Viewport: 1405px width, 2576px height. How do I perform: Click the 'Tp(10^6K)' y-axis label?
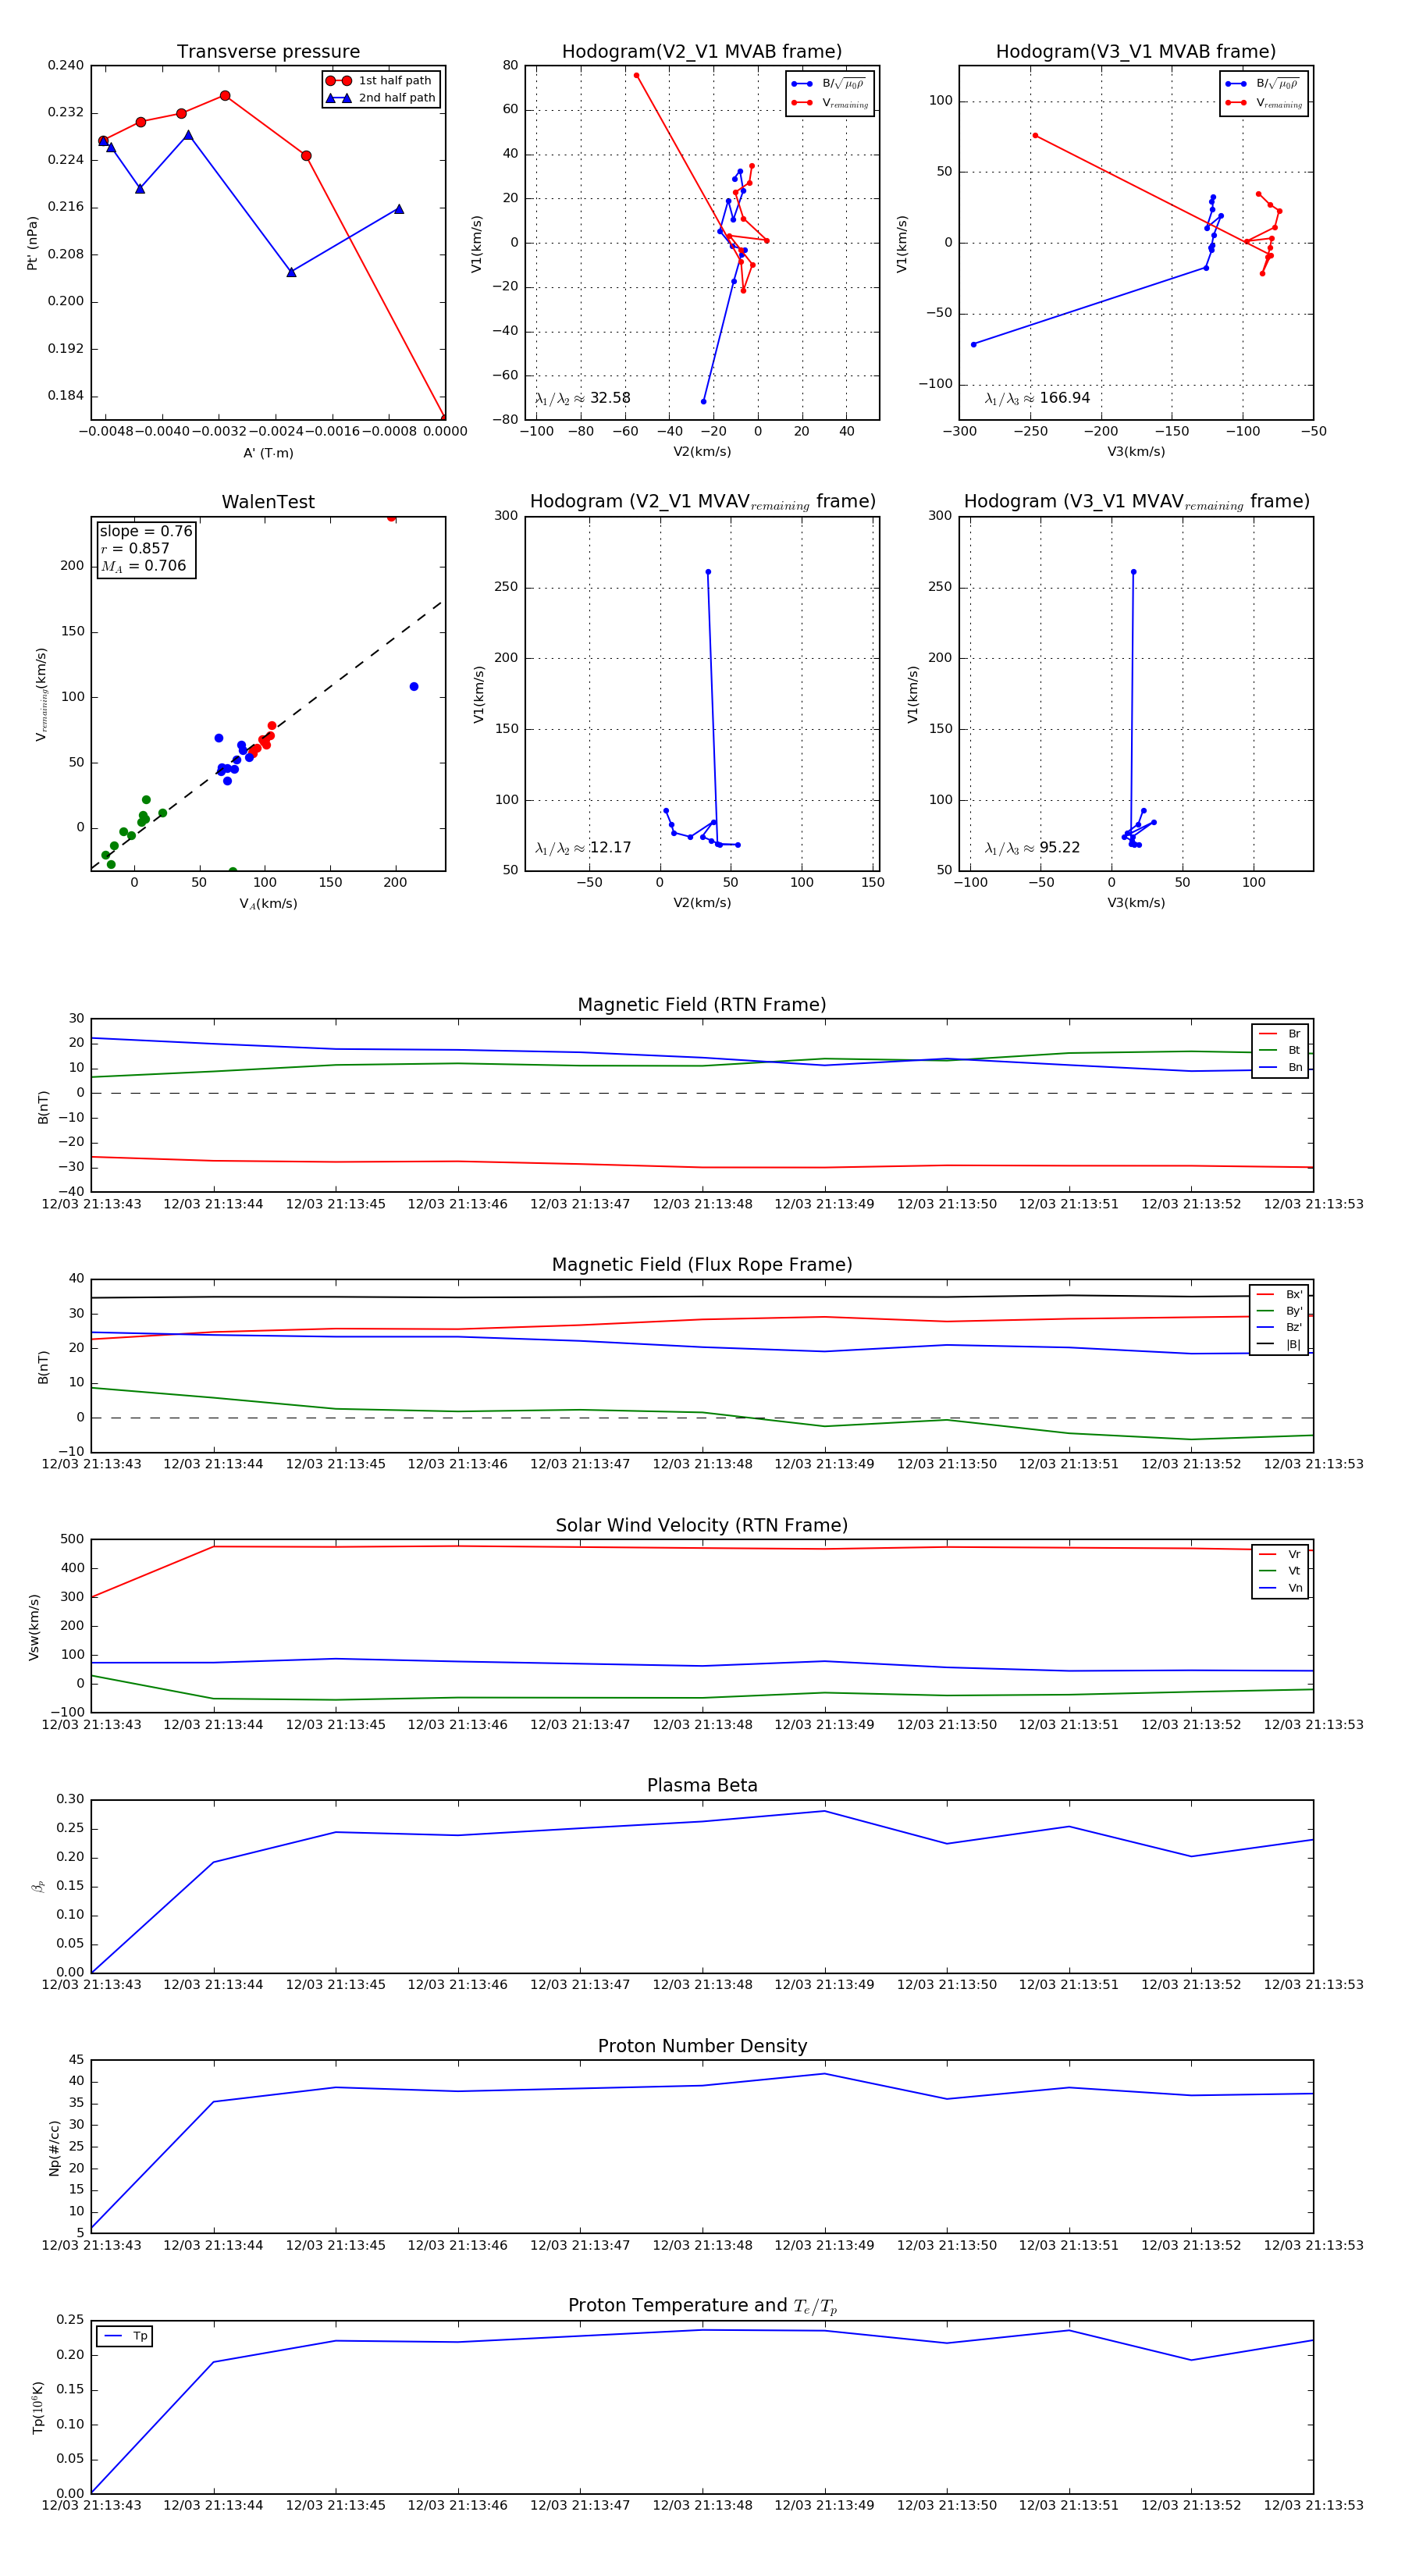coord(38,2407)
